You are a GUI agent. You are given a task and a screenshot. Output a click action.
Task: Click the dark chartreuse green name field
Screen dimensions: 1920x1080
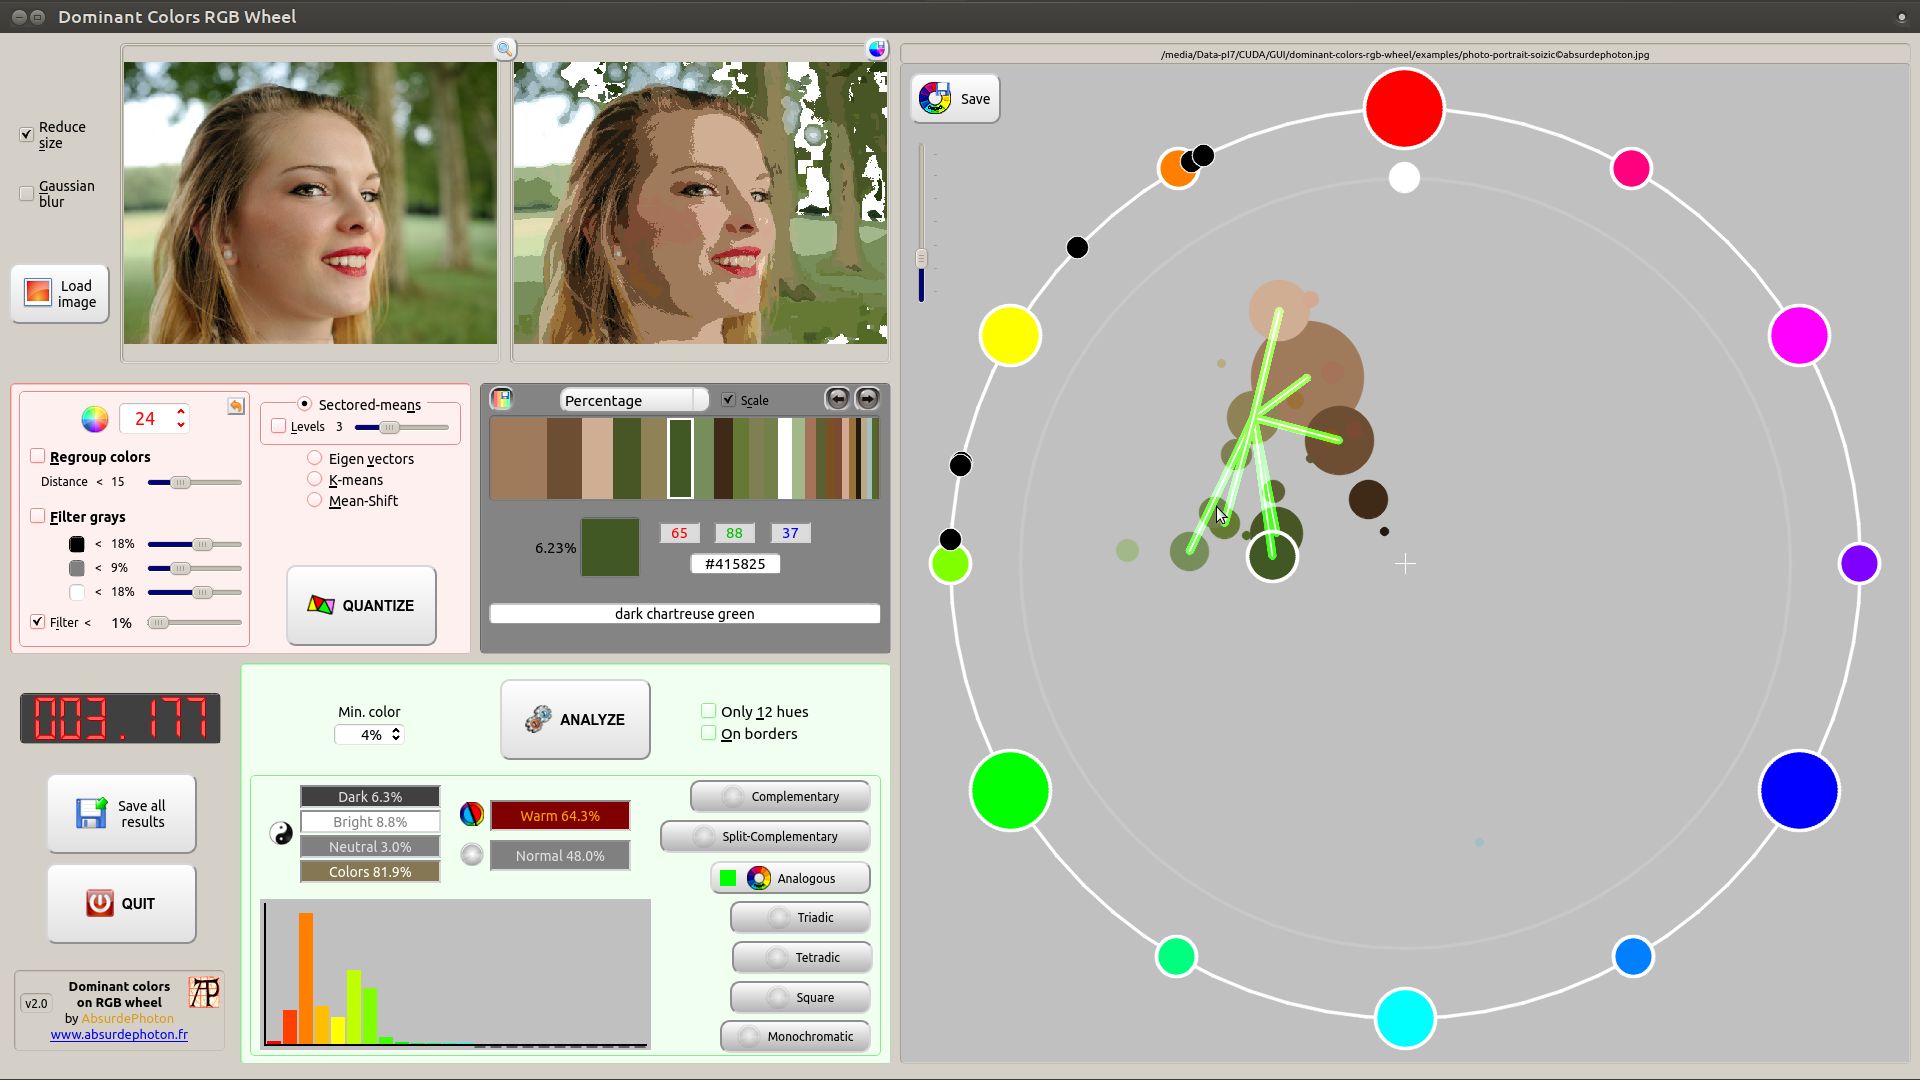pos(685,614)
